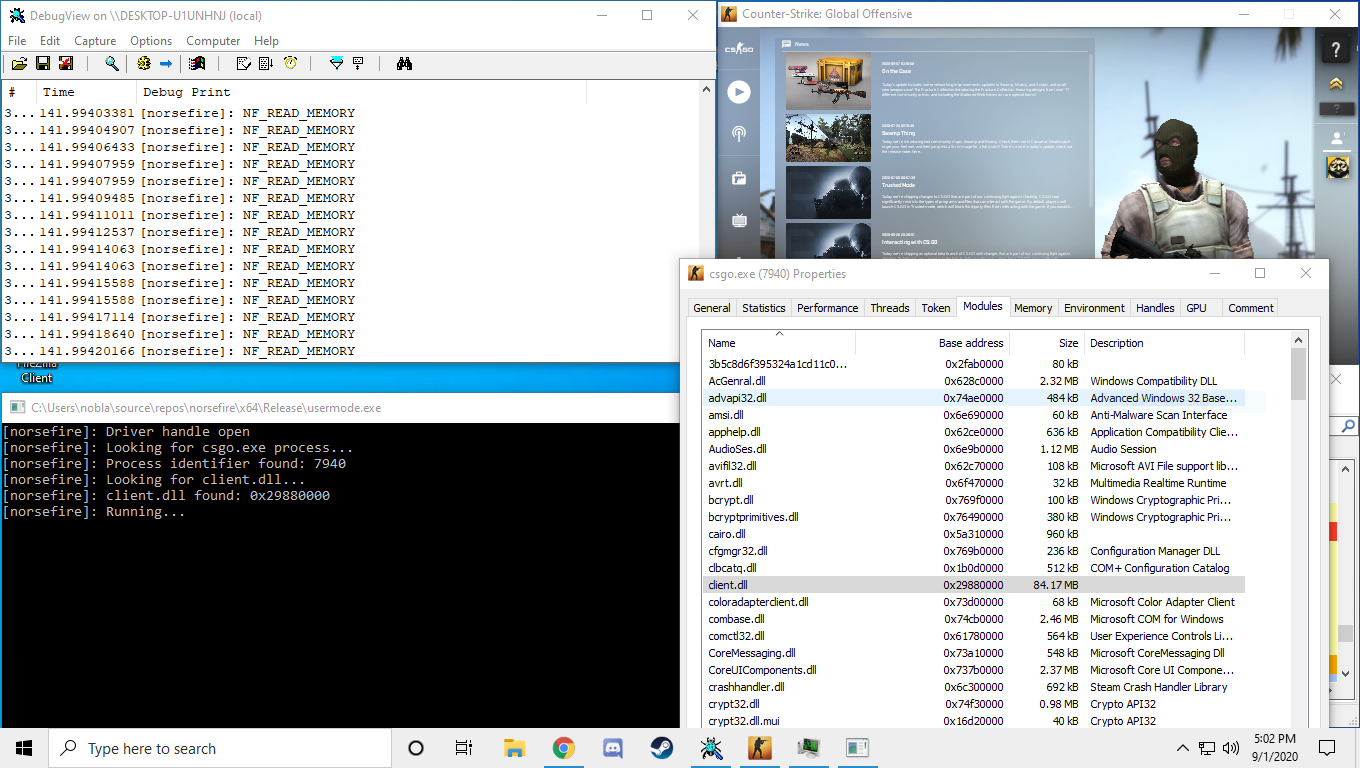
Task: Click the Windows Start button
Action: (x=24, y=748)
